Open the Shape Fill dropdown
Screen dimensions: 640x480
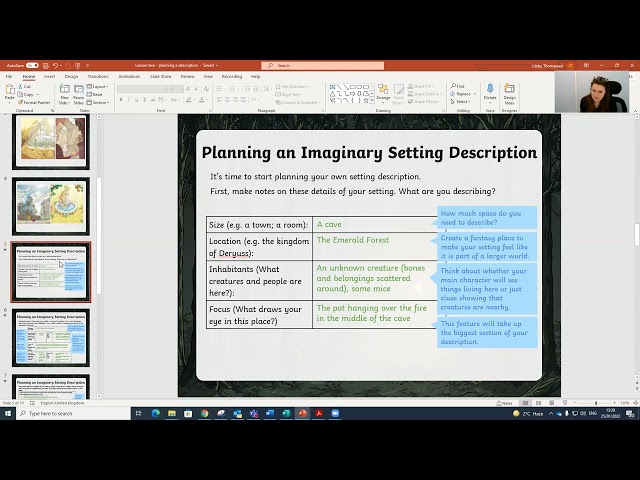click(420, 86)
